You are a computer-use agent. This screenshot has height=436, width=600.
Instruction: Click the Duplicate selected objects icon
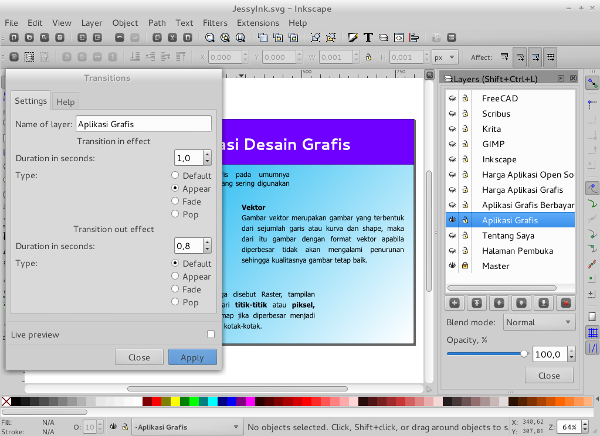coord(262,38)
